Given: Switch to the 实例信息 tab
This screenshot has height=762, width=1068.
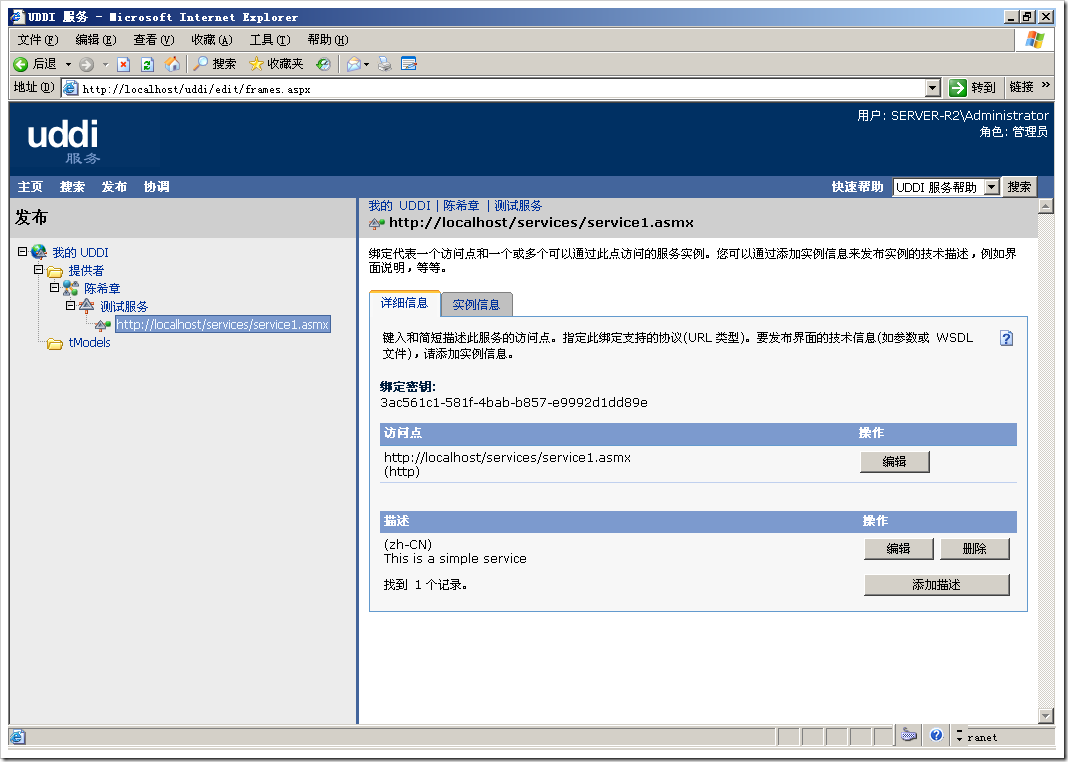Looking at the screenshot, I should pos(476,304).
